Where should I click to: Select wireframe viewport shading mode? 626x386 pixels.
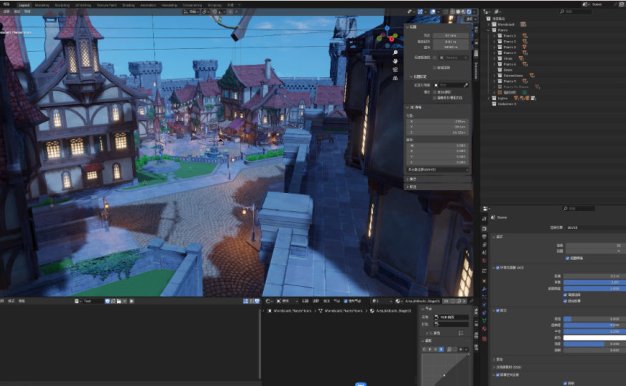452,12
